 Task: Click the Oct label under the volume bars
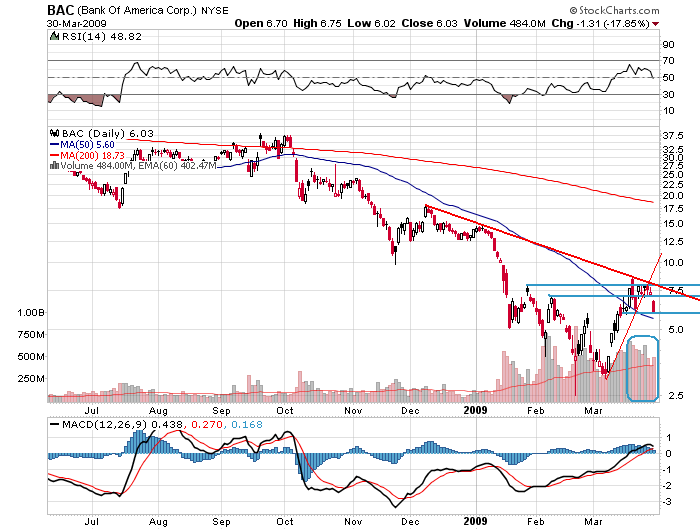click(x=285, y=410)
